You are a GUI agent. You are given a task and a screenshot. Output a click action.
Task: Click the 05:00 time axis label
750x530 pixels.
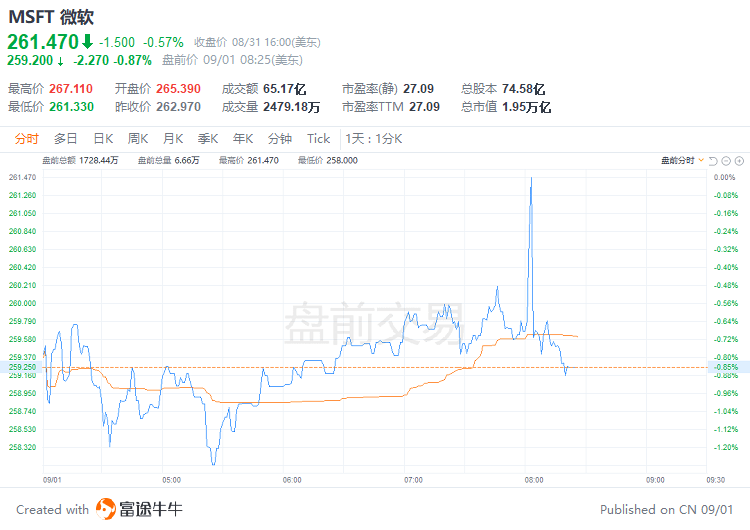click(x=171, y=480)
